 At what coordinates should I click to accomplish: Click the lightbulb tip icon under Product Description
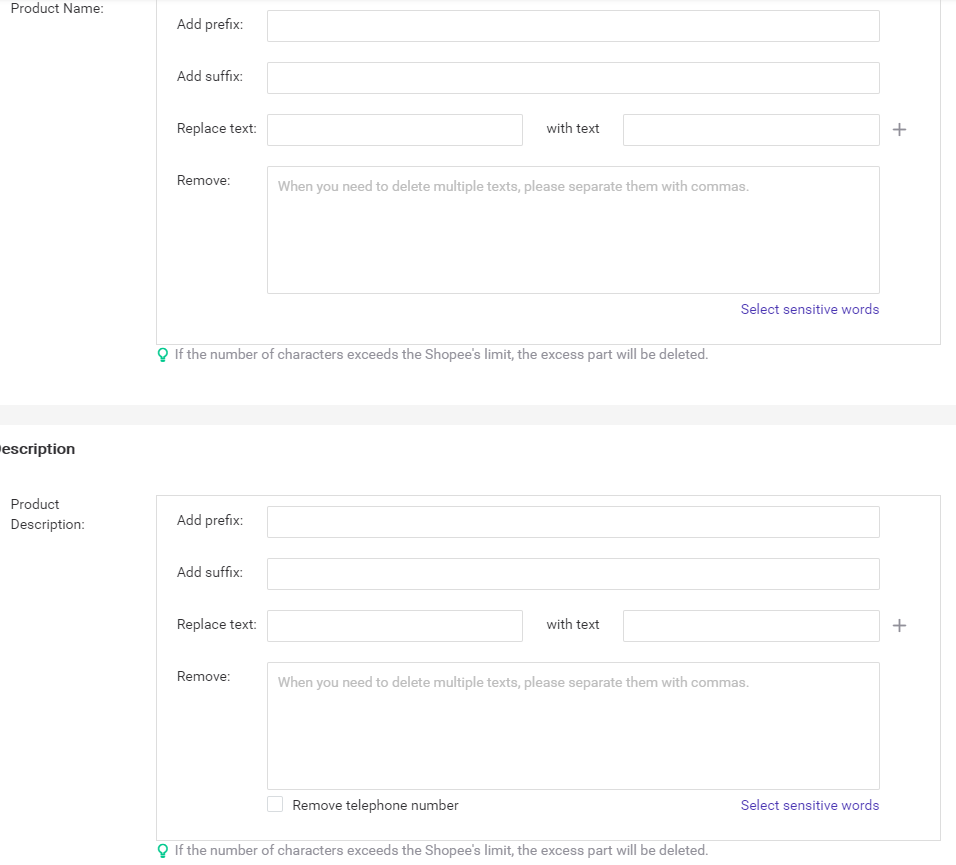coord(163,851)
